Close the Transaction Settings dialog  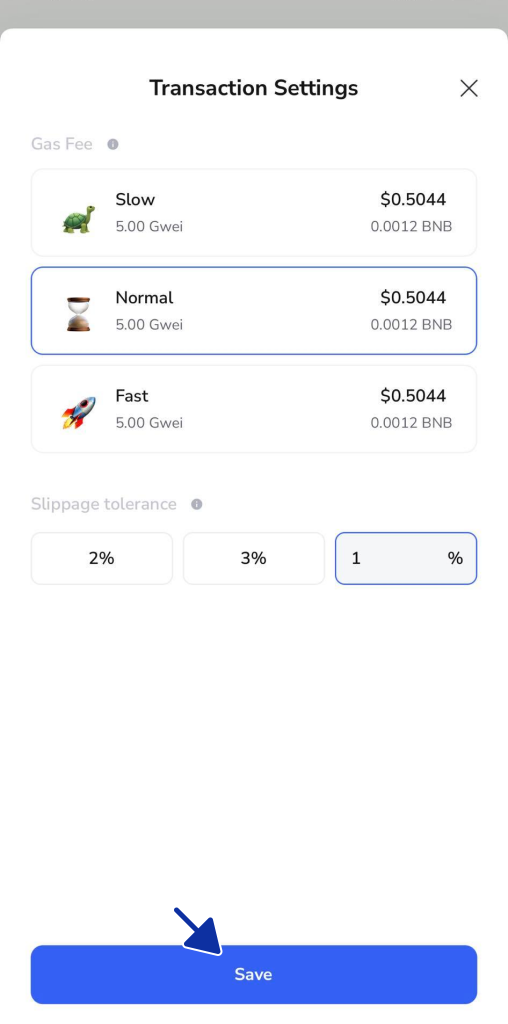(469, 88)
